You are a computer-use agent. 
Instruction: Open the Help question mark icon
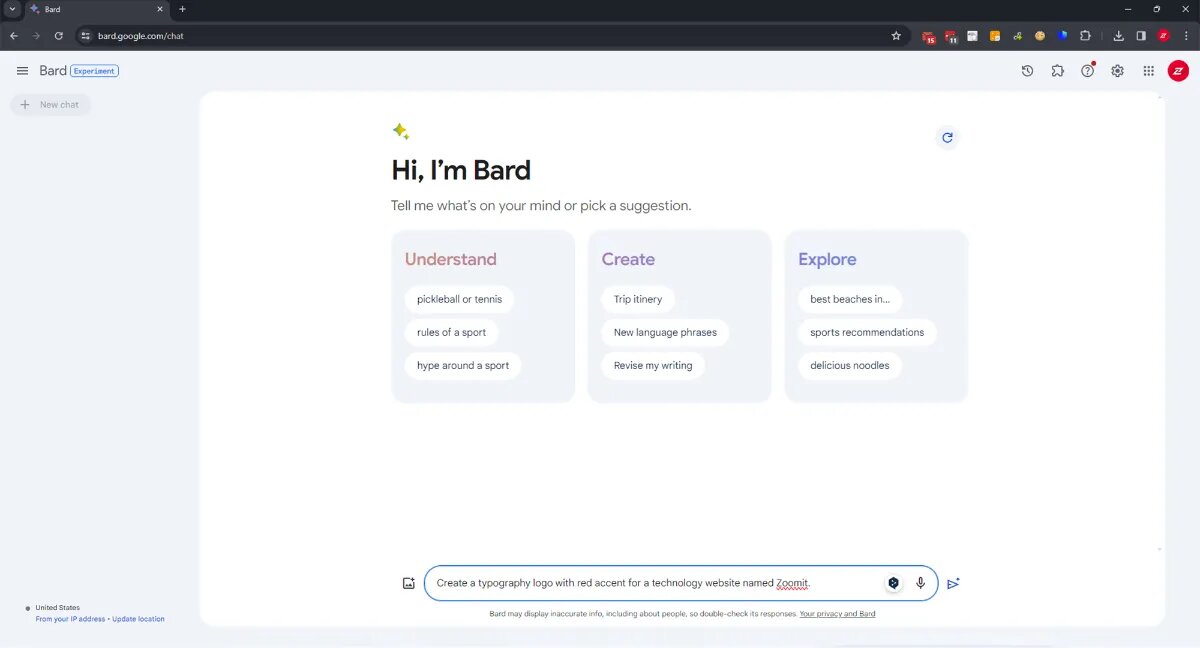1087,71
